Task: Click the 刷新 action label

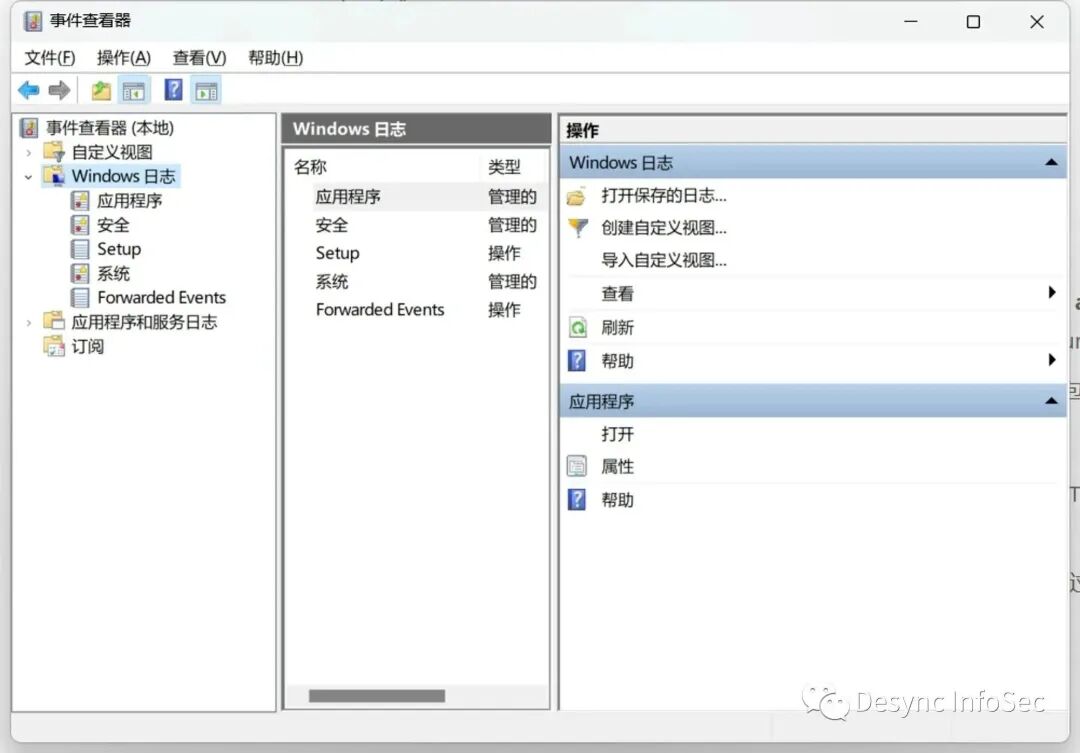Action: [x=617, y=327]
